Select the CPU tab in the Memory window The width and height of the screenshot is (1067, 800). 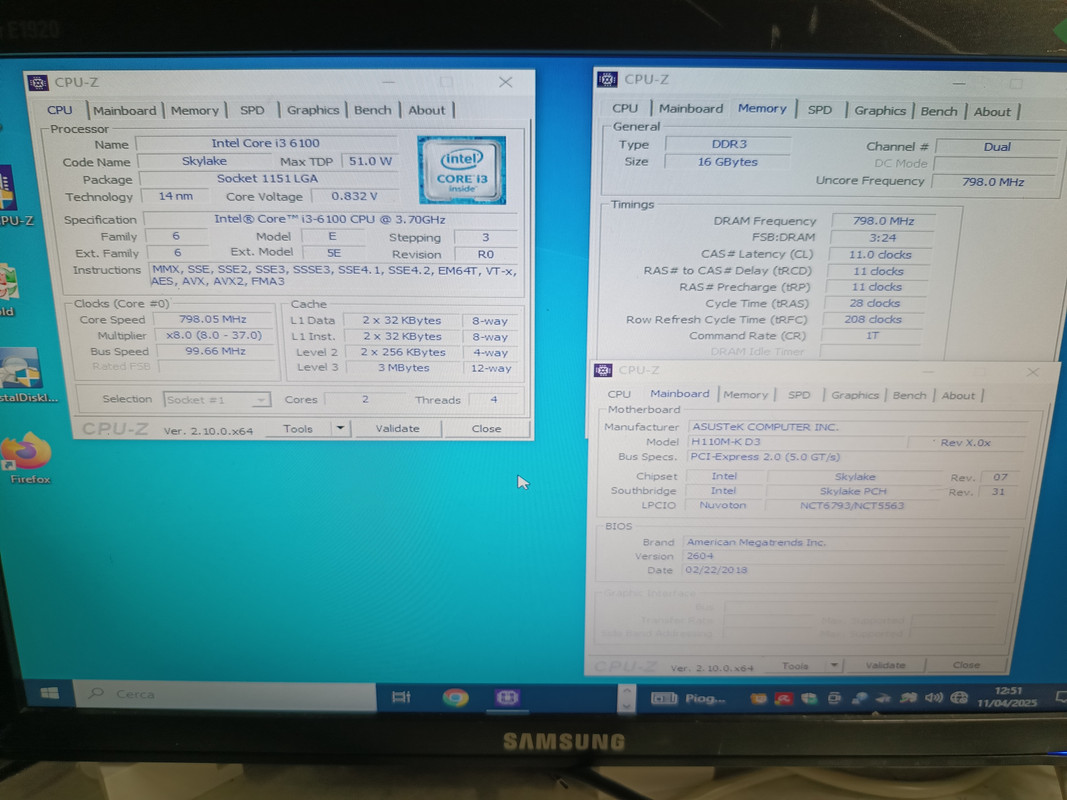click(x=625, y=108)
